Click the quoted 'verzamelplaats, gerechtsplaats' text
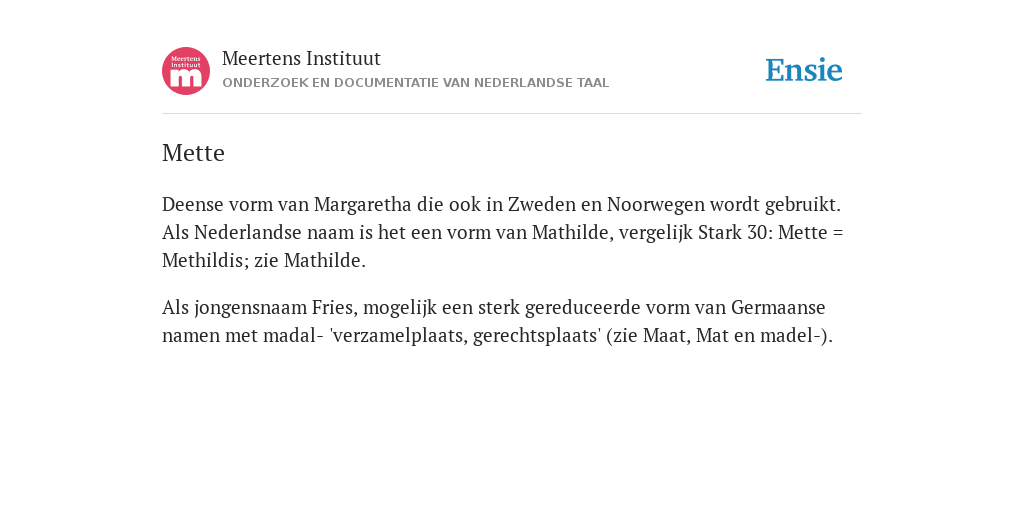 pyautogui.click(x=465, y=335)
